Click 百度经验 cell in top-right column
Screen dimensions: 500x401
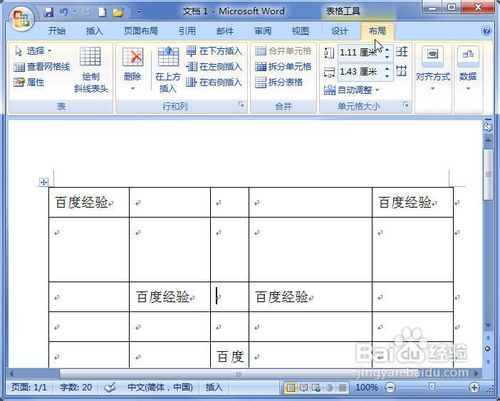click(405, 202)
